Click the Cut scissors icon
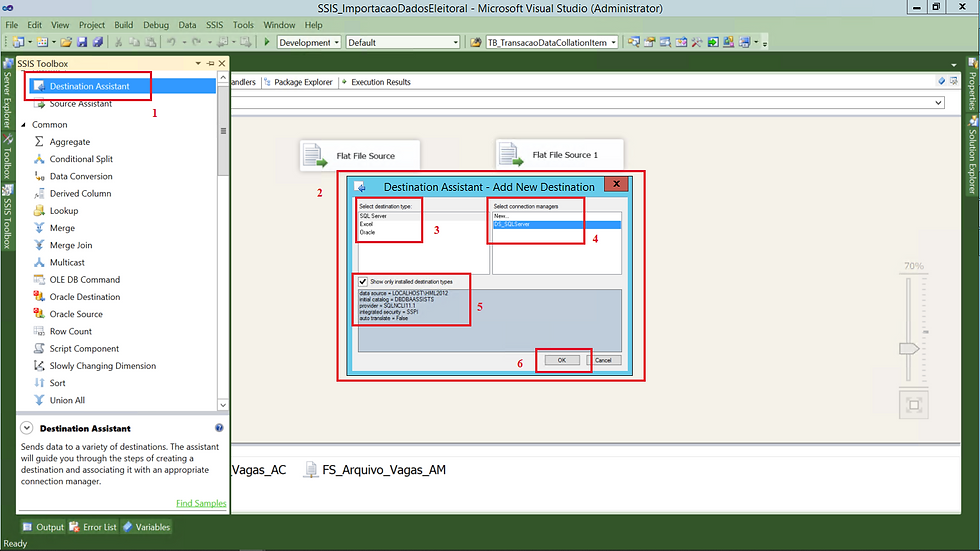Image resolution: width=980 pixels, height=551 pixels. coord(118,42)
